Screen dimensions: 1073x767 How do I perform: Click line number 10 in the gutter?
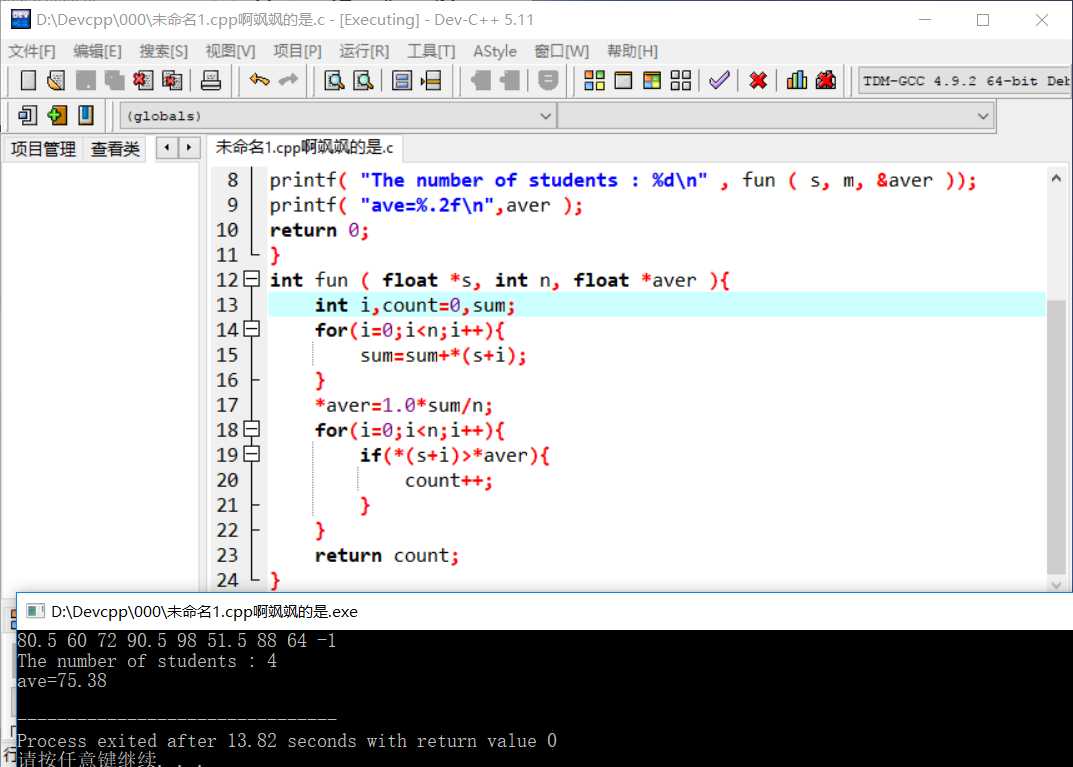227,230
